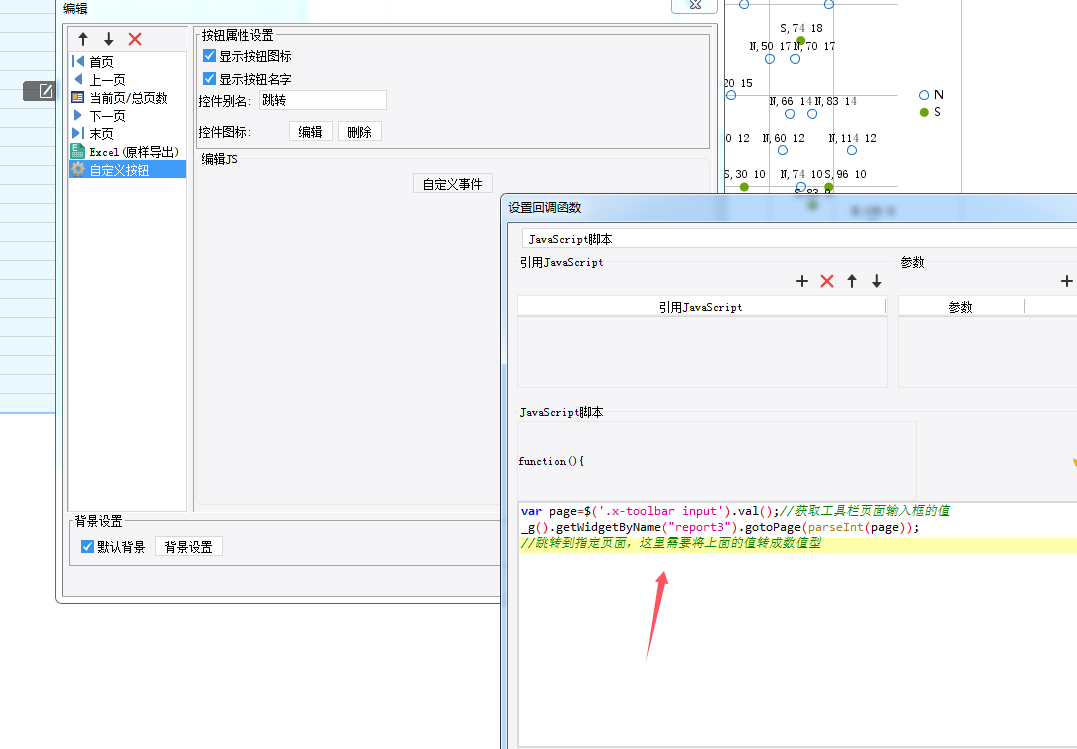Screen dimensions: 1077x749
Task: Click chart data label S,74 18
Action: point(801,28)
